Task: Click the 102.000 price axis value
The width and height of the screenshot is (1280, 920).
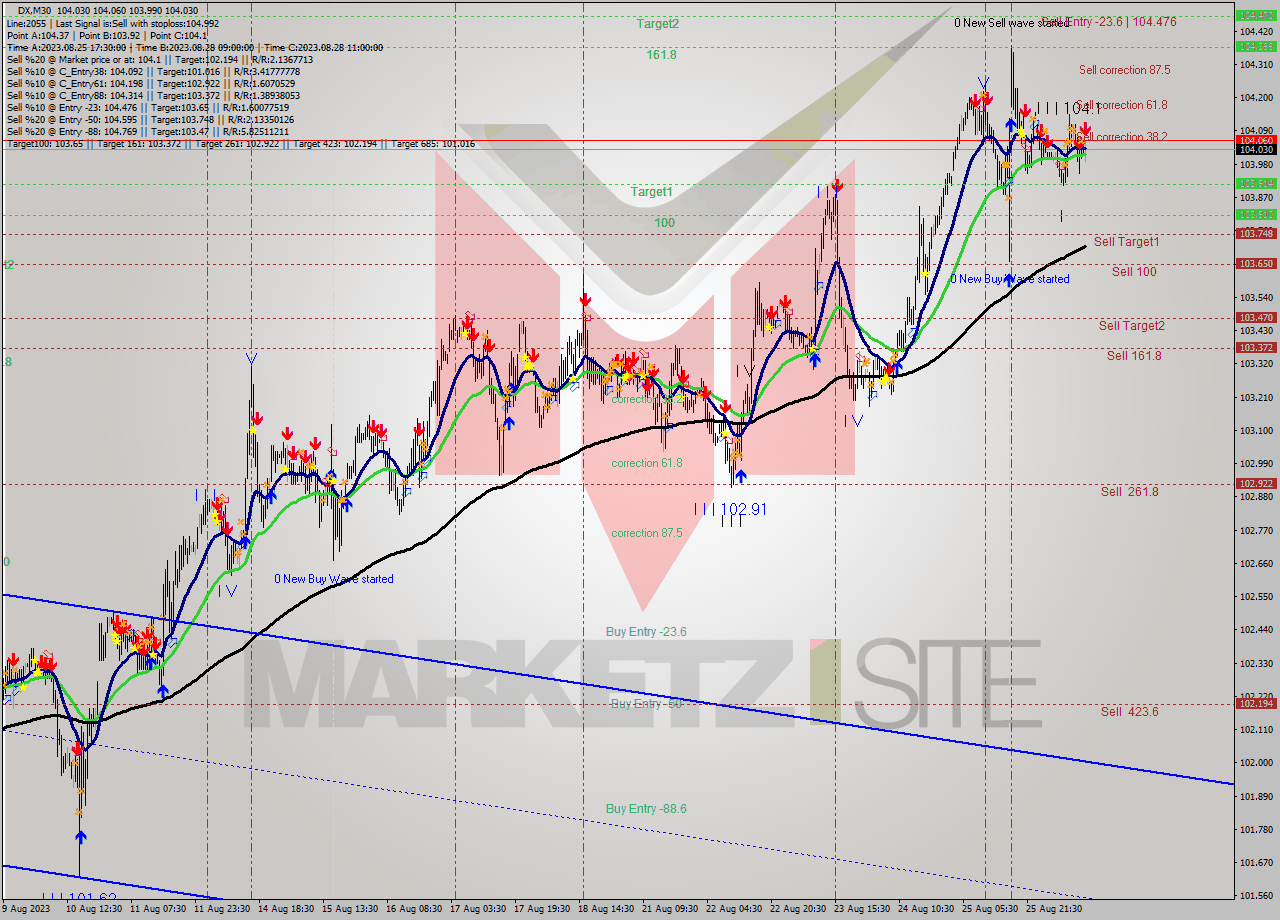Action: [1256, 763]
